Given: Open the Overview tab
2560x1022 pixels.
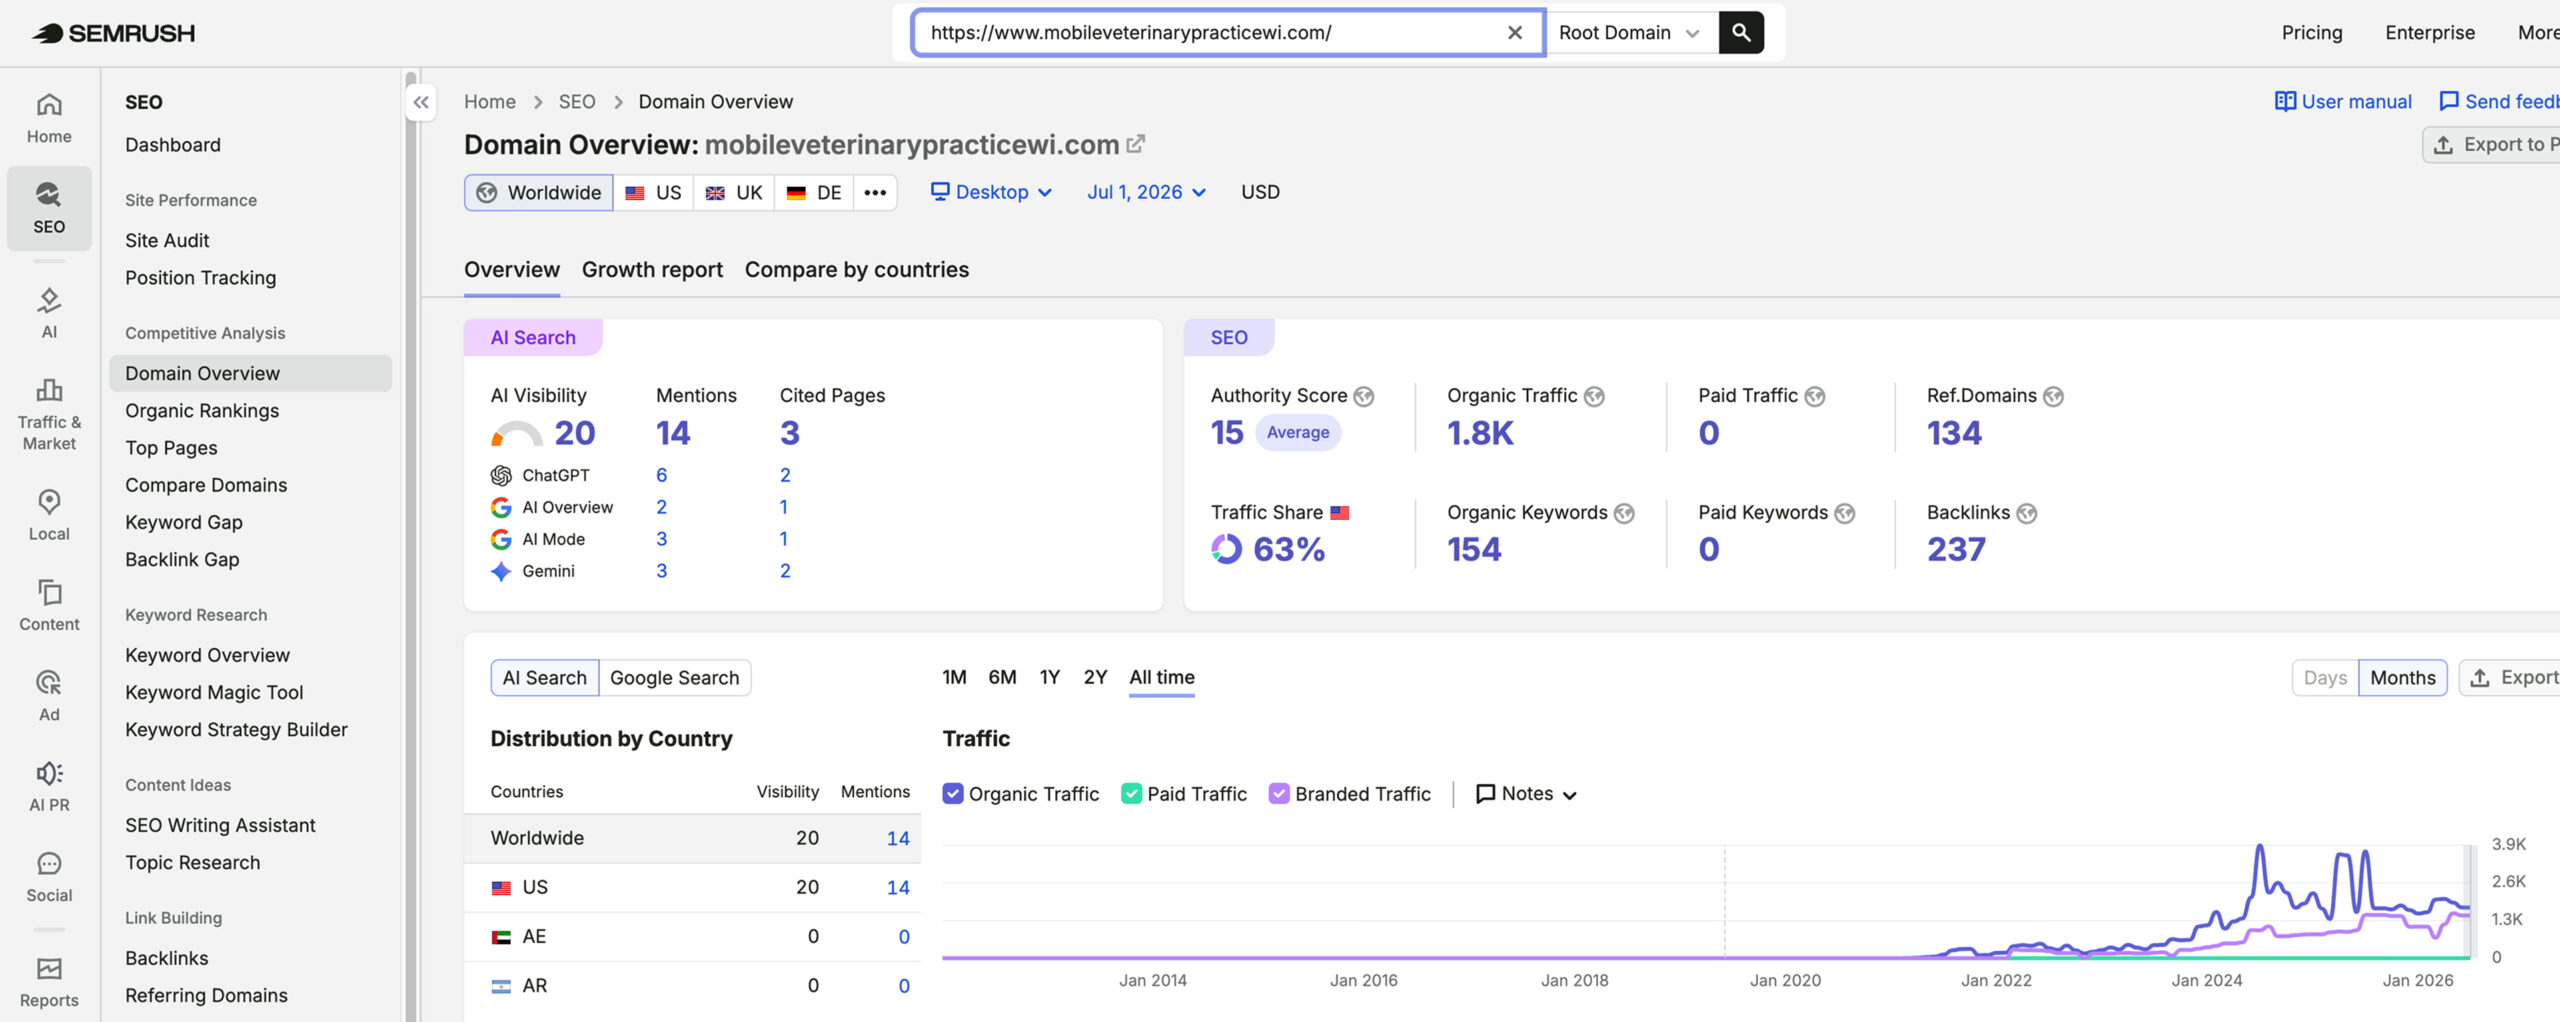Looking at the screenshot, I should [512, 270].
